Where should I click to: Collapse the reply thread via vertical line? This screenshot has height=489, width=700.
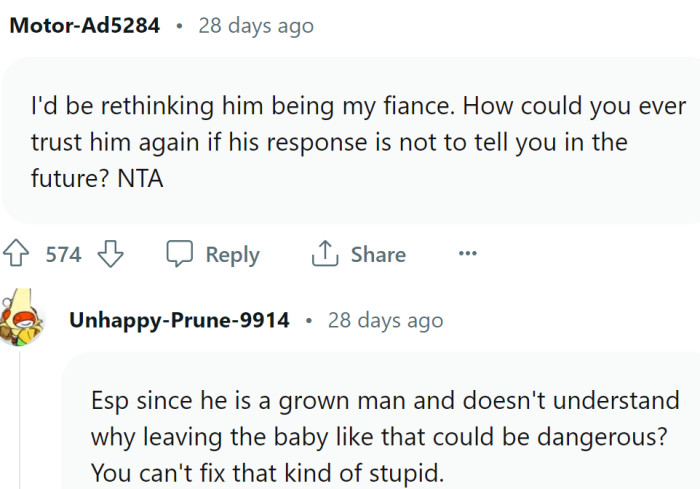coord(21,420)
